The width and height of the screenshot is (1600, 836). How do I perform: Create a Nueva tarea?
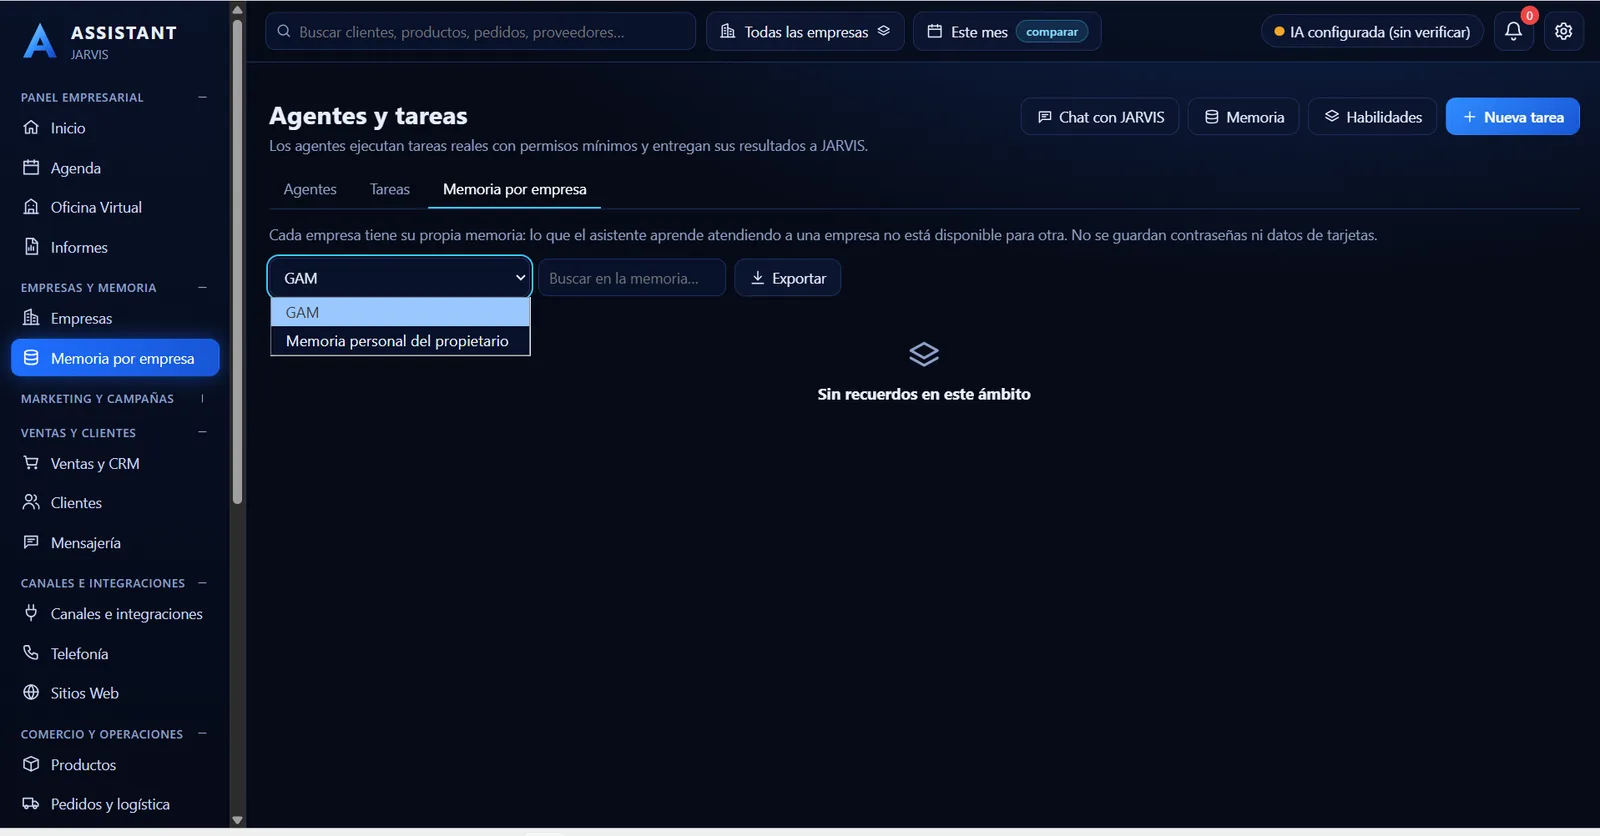(x=1513, y=116)
